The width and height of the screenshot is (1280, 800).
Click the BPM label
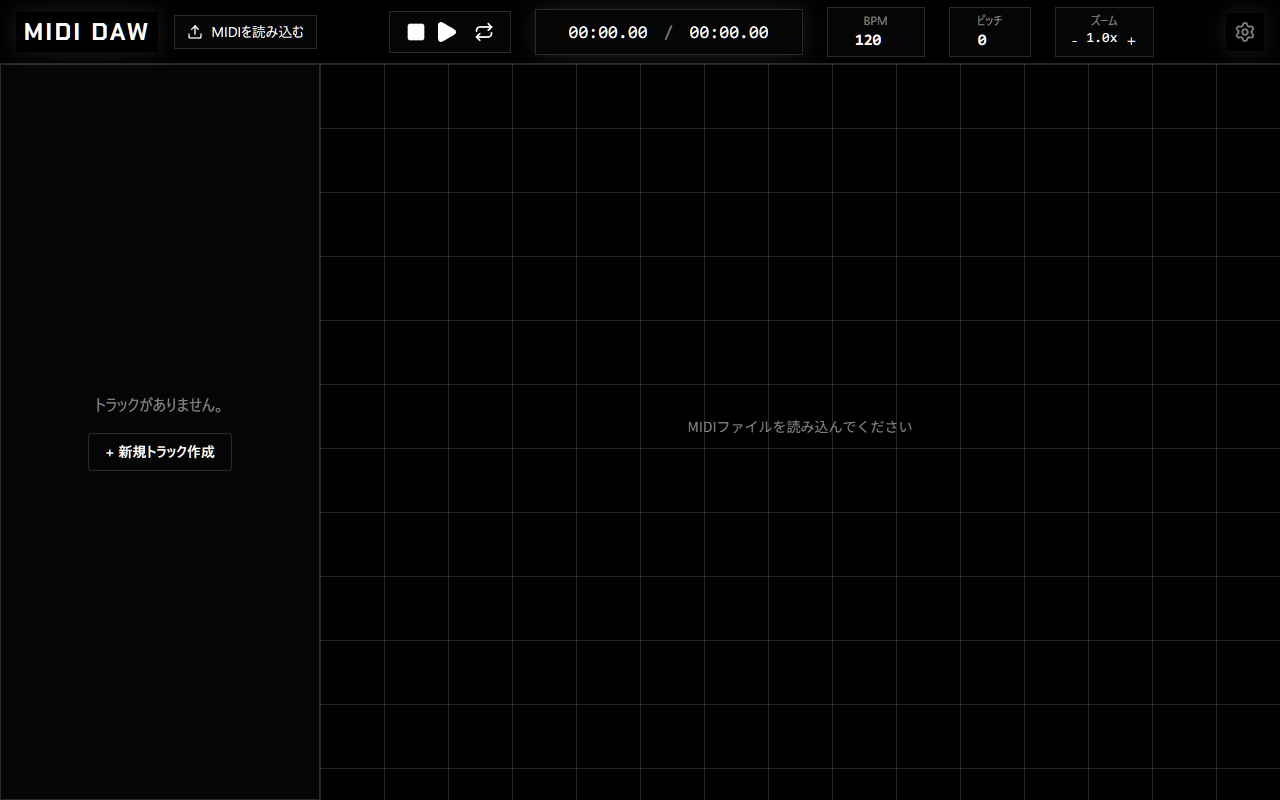(x=875, y=20)
